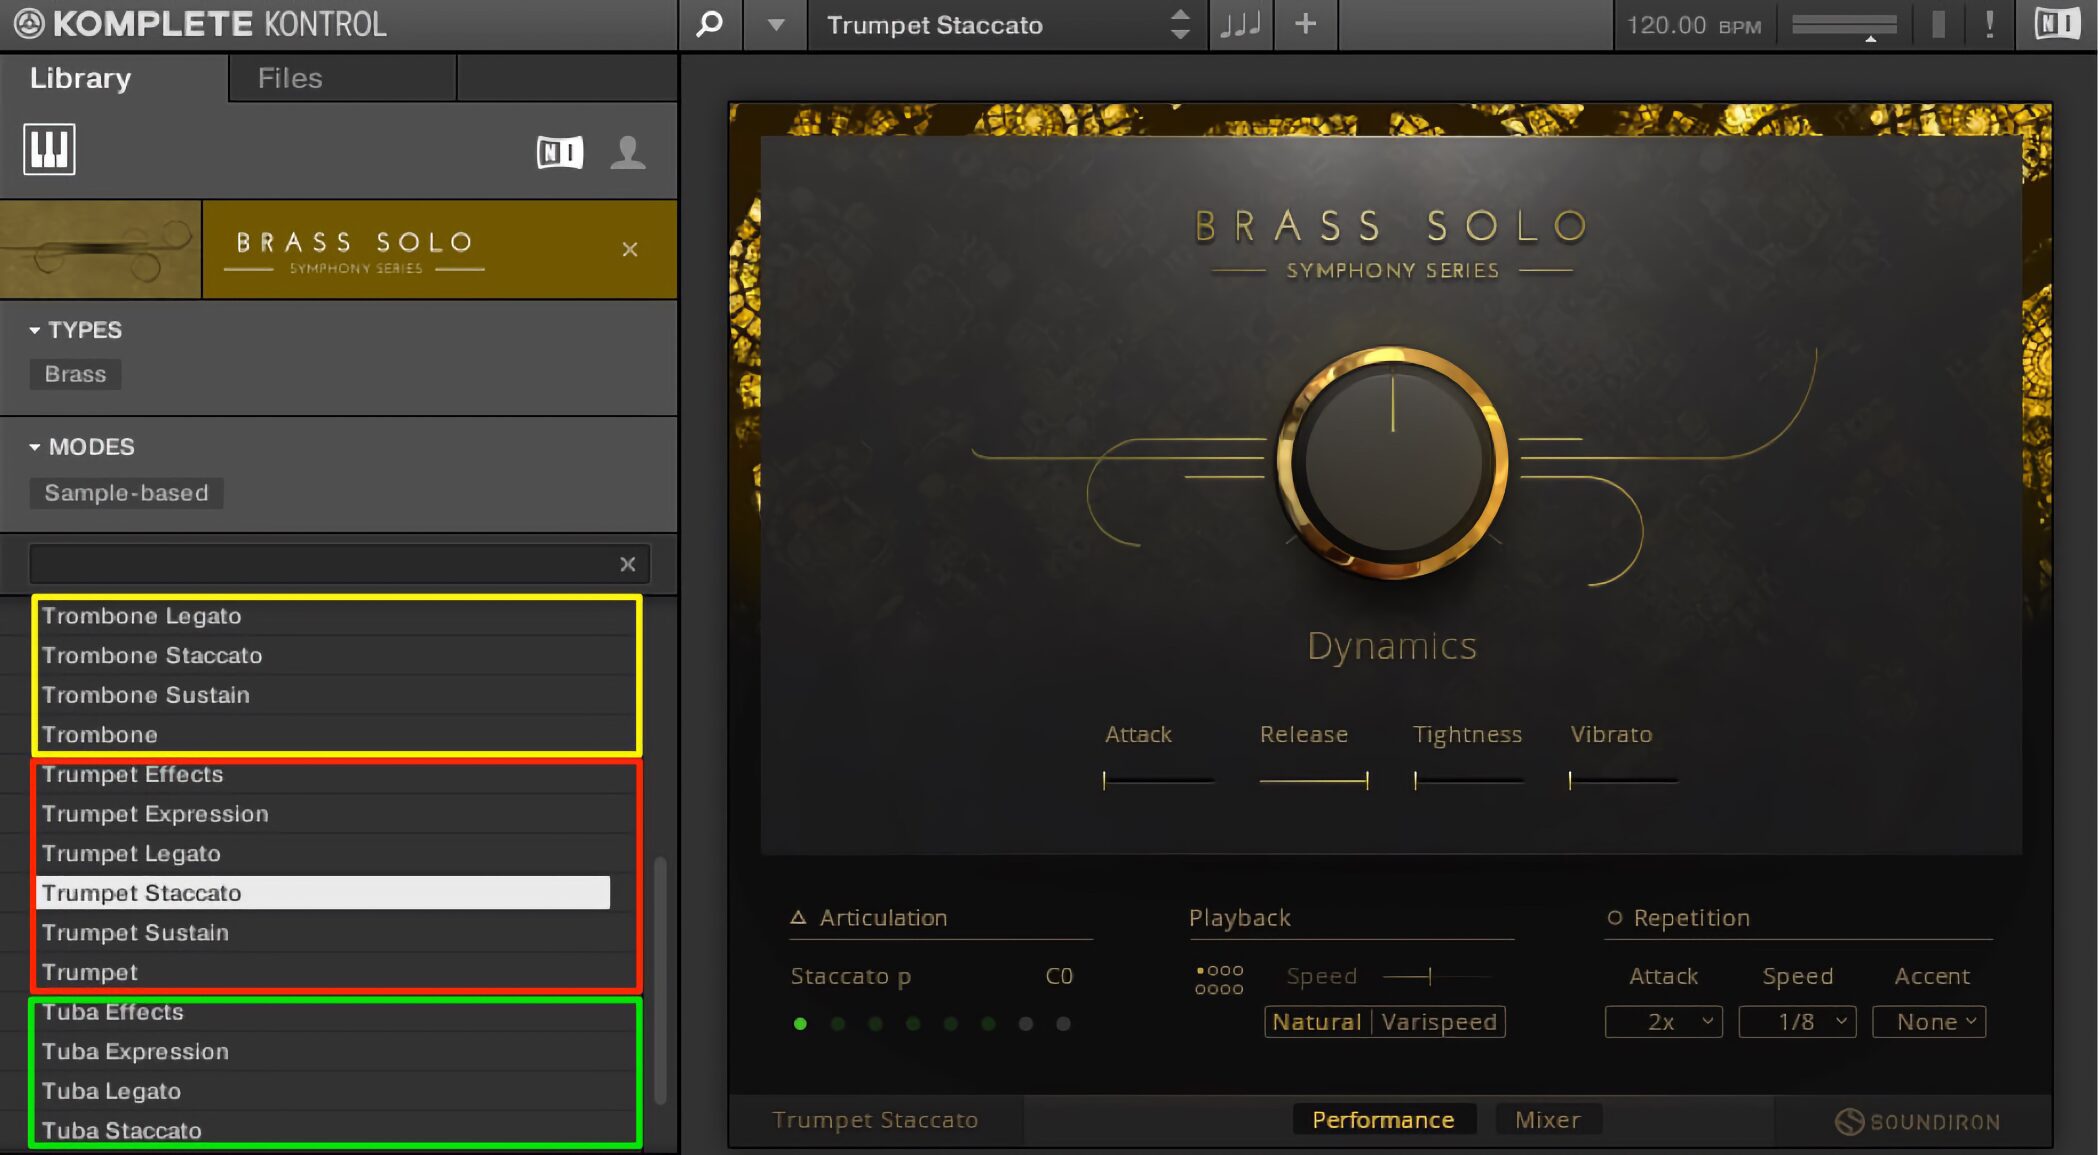Click the preset name stepper arrows
This screenshot has height=1155, width=2100.
[1180, 24]
